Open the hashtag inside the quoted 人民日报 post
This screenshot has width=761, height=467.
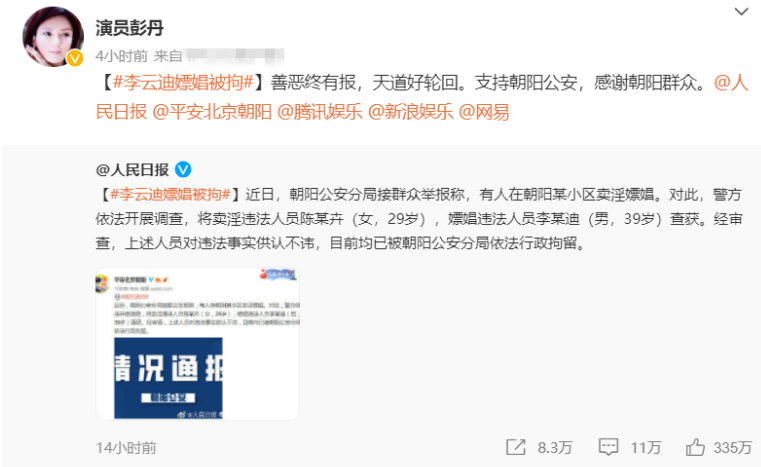[170, 195]
